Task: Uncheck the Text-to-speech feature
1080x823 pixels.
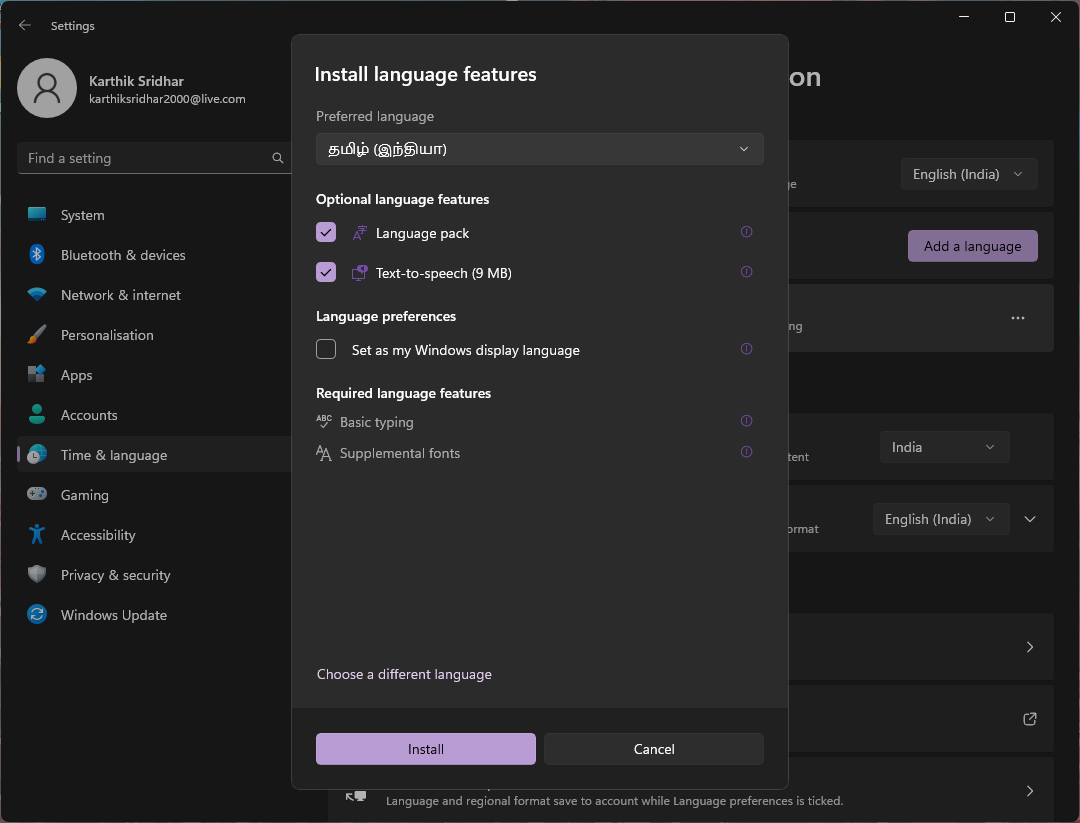Action: pos(325,272)
